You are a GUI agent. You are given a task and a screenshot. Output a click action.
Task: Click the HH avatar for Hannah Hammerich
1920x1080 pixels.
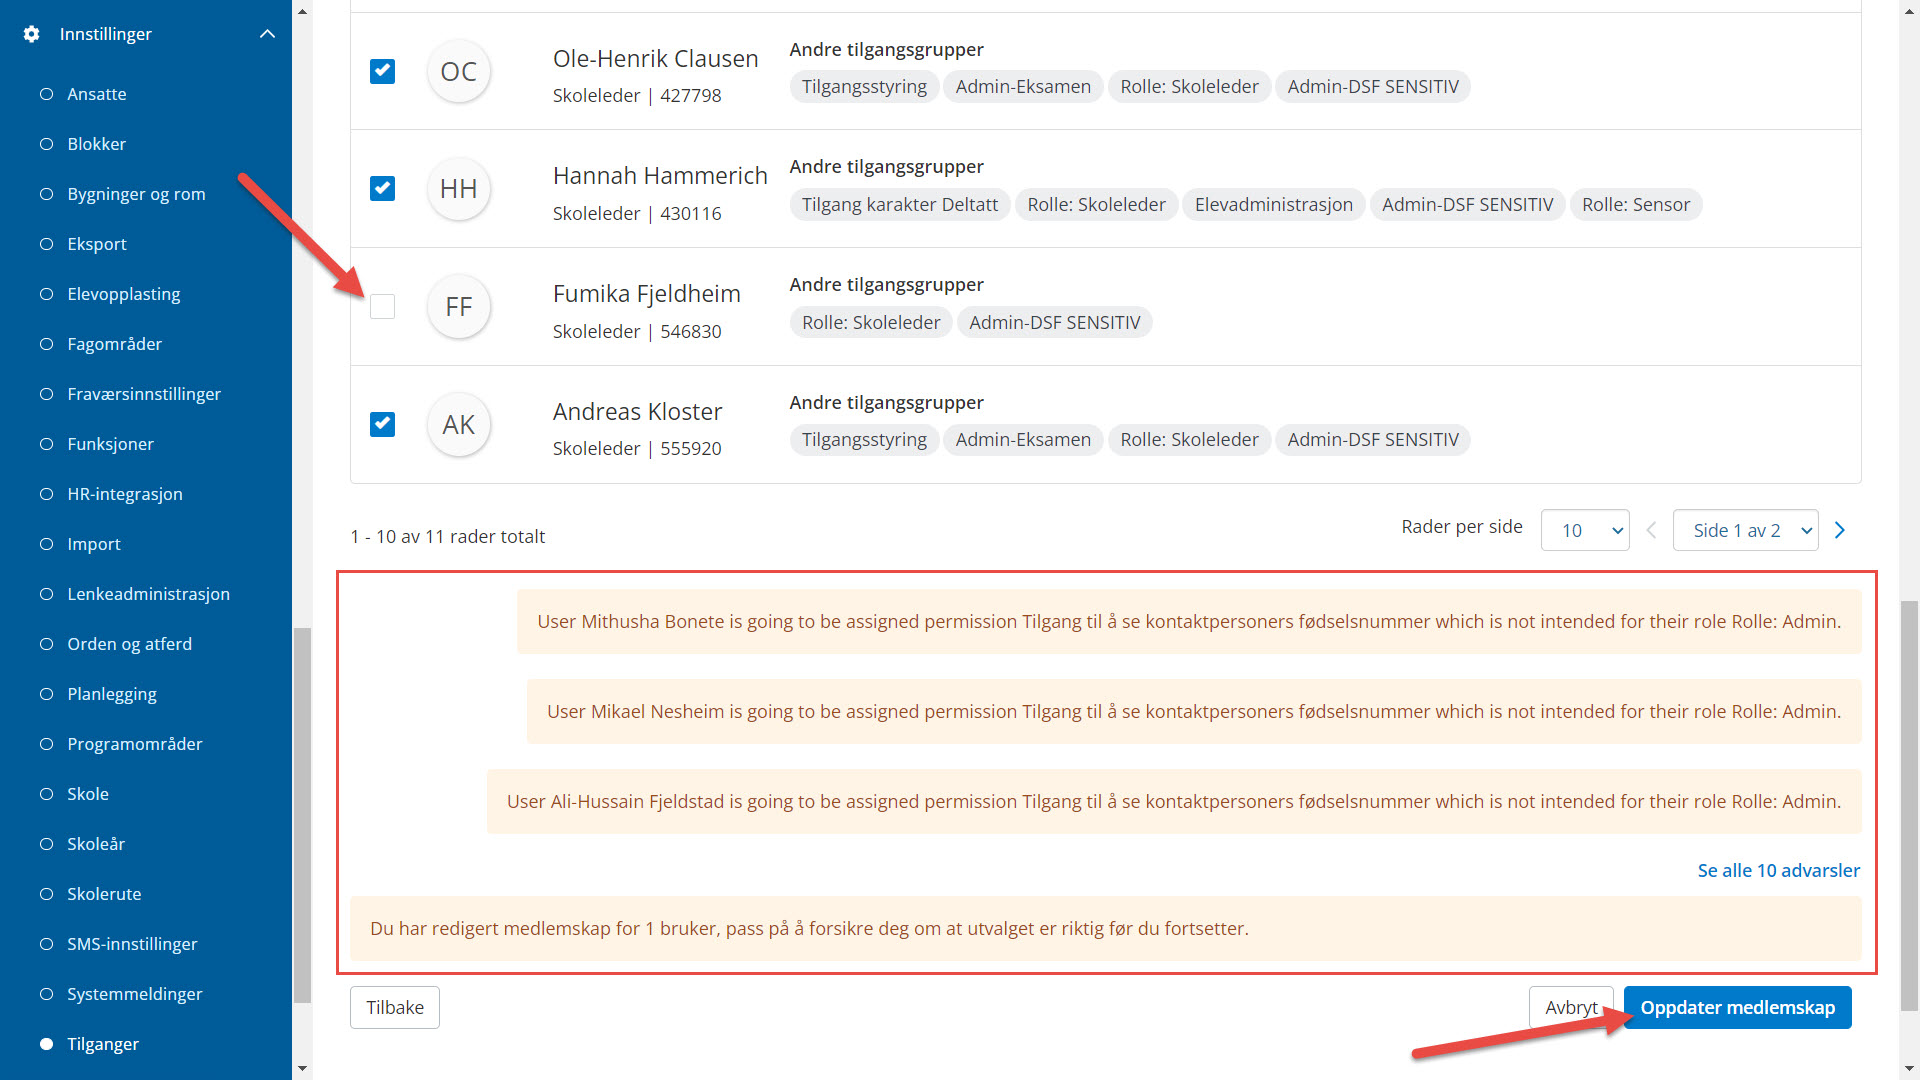coord(459,188)
